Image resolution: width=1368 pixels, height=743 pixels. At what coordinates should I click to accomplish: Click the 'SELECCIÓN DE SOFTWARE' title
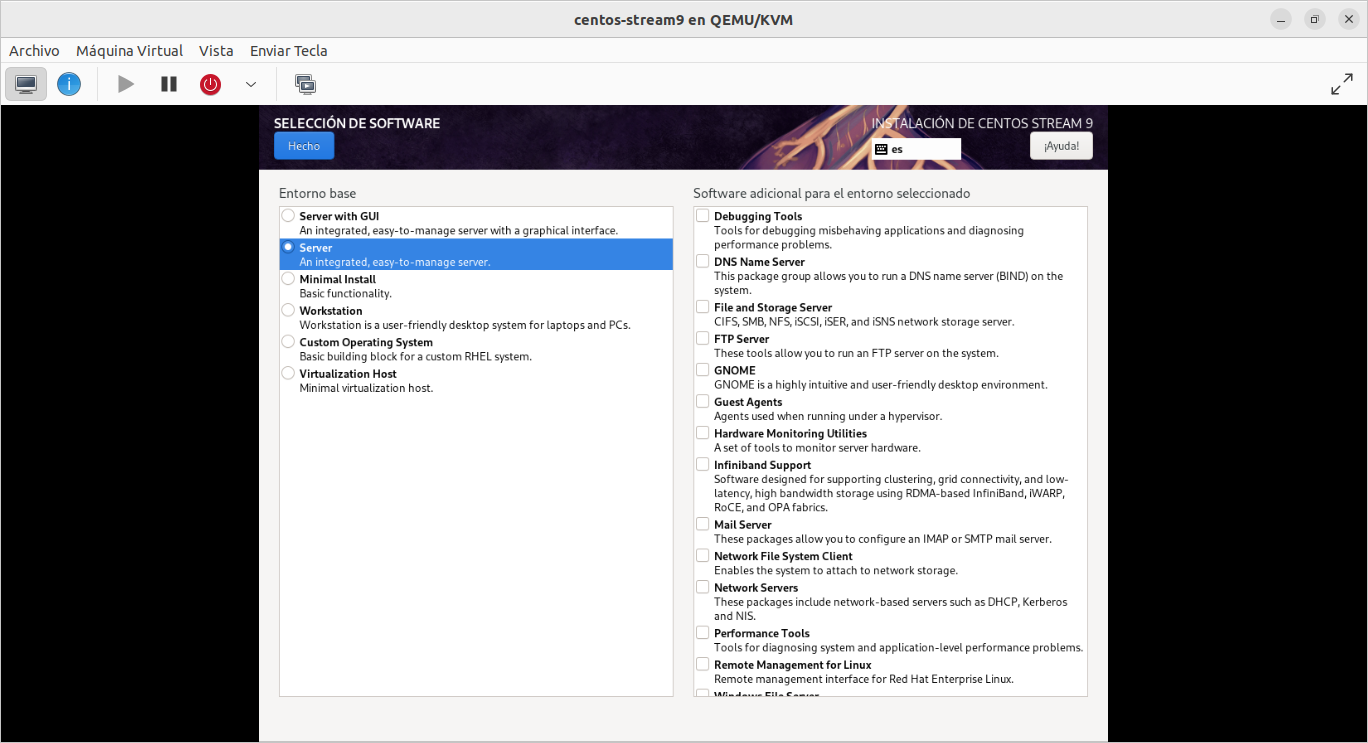point(357,123)
